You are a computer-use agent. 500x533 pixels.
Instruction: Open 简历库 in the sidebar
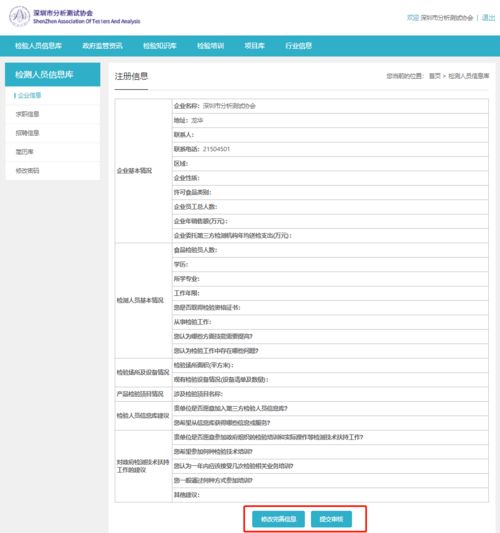24,152
